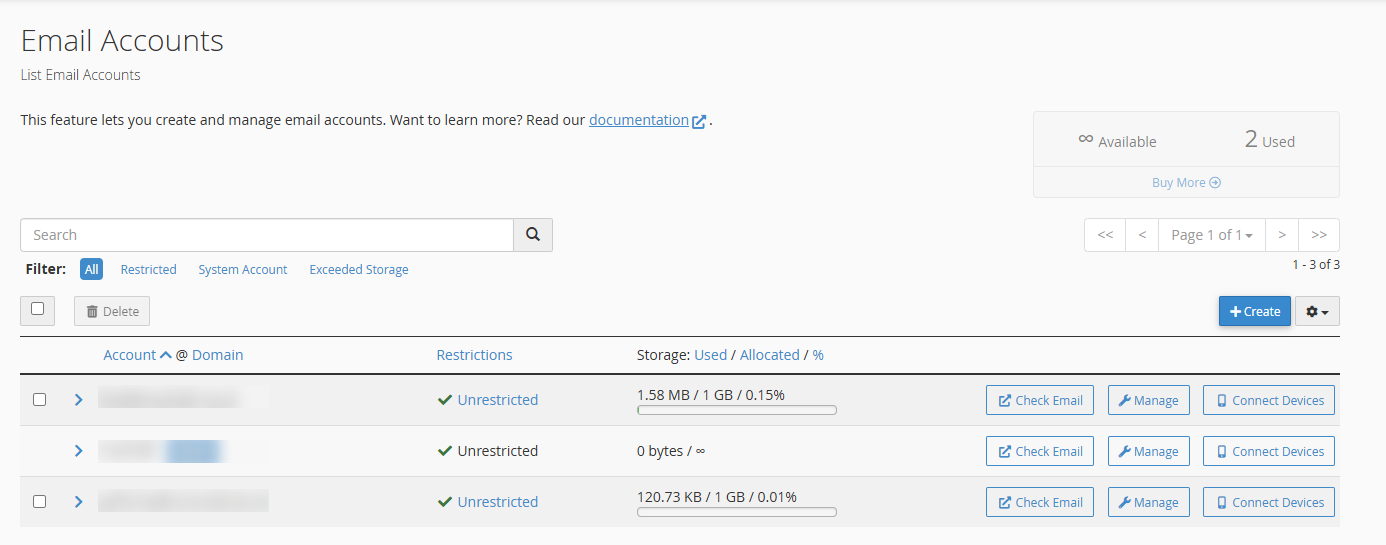Expand the 0 bytes account row
The image size is (1386, 545).
click(78, 450)
